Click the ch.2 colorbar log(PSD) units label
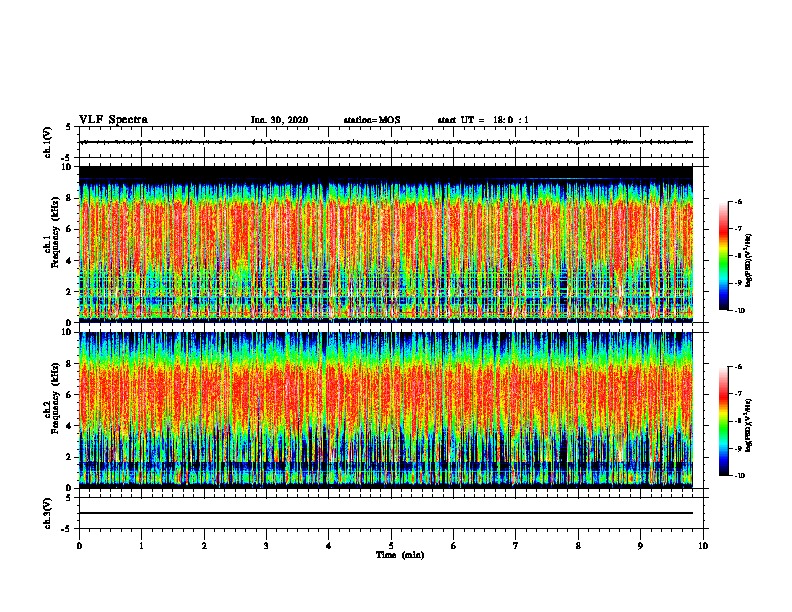This screenshot has width=792, height=612. [x=749, y=426]
